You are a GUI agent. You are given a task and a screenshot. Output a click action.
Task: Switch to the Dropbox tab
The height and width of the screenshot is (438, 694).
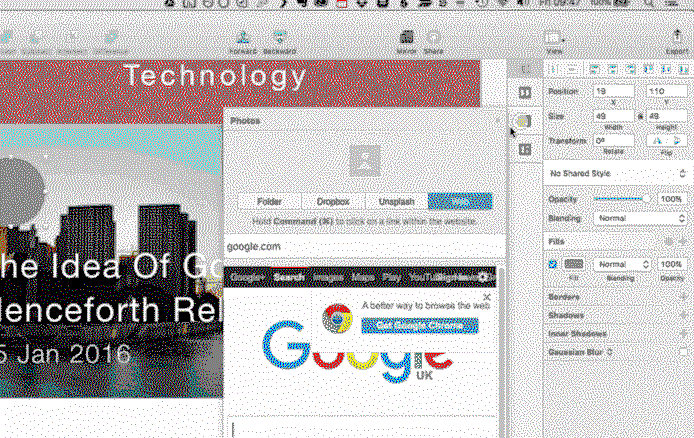pos(333,201)
